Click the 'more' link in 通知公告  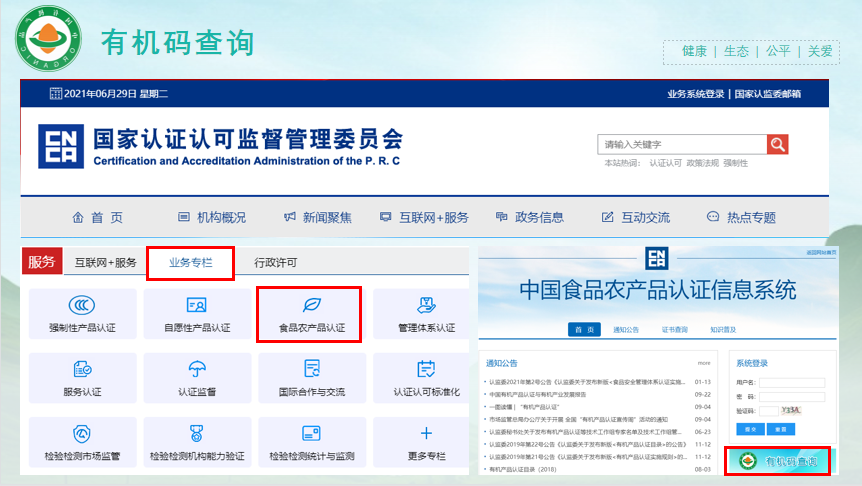pyautogui.click(x=704, y=363)
